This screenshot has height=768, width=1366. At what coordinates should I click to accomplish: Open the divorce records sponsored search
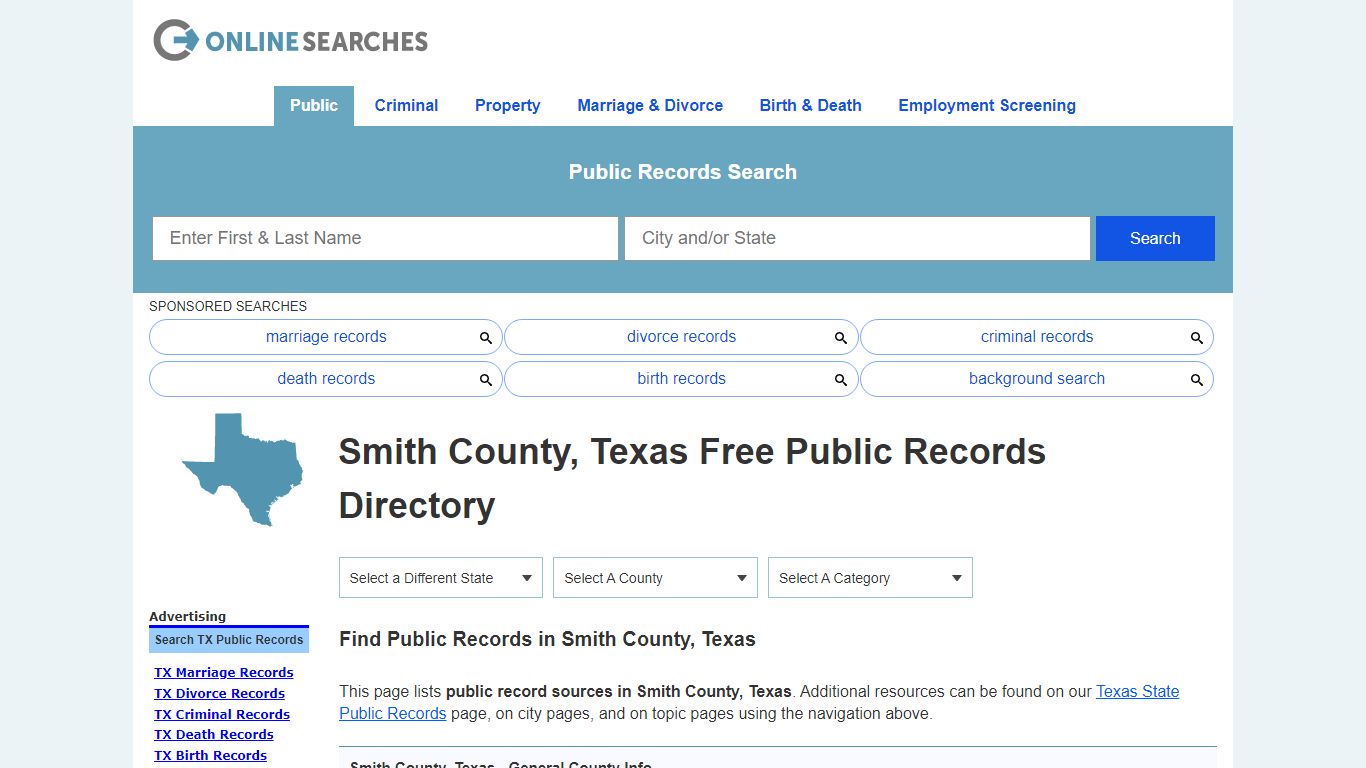681,337
